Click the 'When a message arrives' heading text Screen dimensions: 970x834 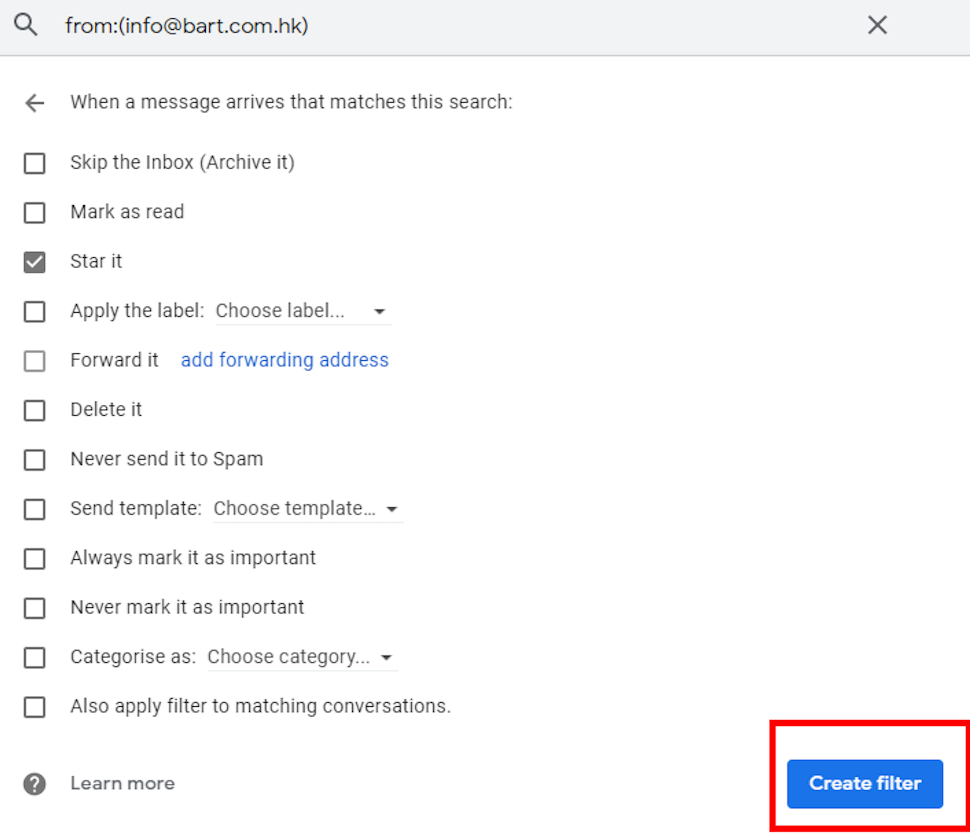click(x=291, y=102)
